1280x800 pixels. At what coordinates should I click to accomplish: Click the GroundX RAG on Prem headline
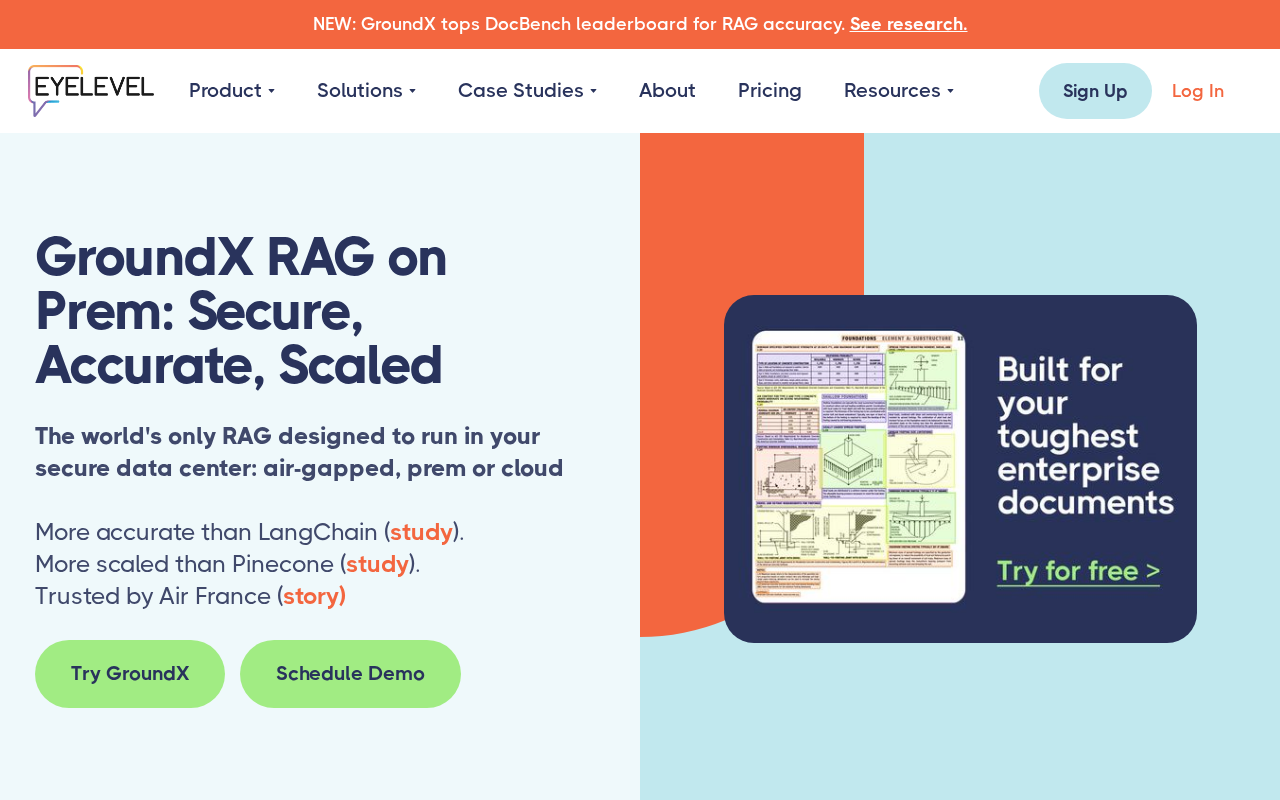pos(241,311)
